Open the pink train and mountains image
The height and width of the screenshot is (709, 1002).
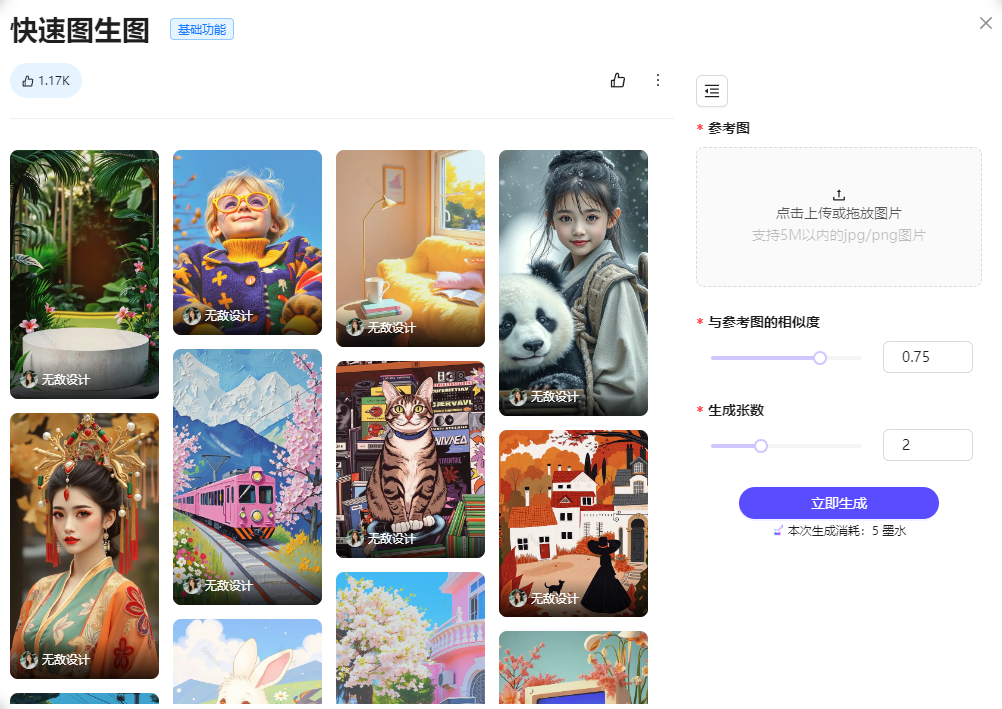[247, 477]
